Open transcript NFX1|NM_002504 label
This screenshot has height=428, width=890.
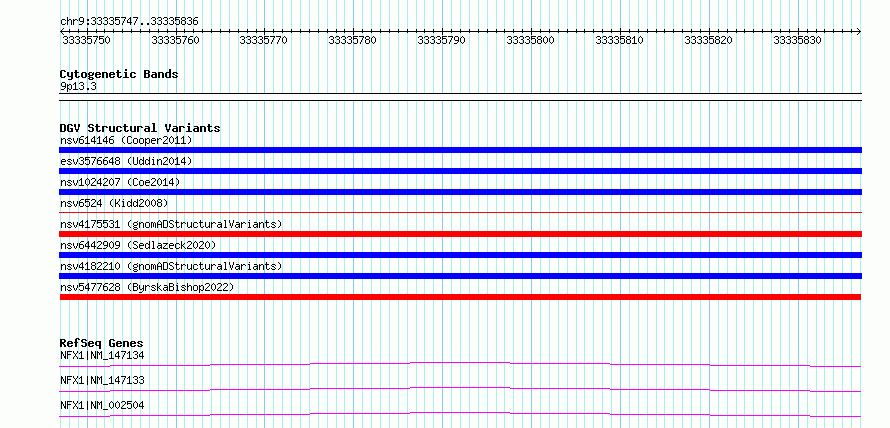102,405
